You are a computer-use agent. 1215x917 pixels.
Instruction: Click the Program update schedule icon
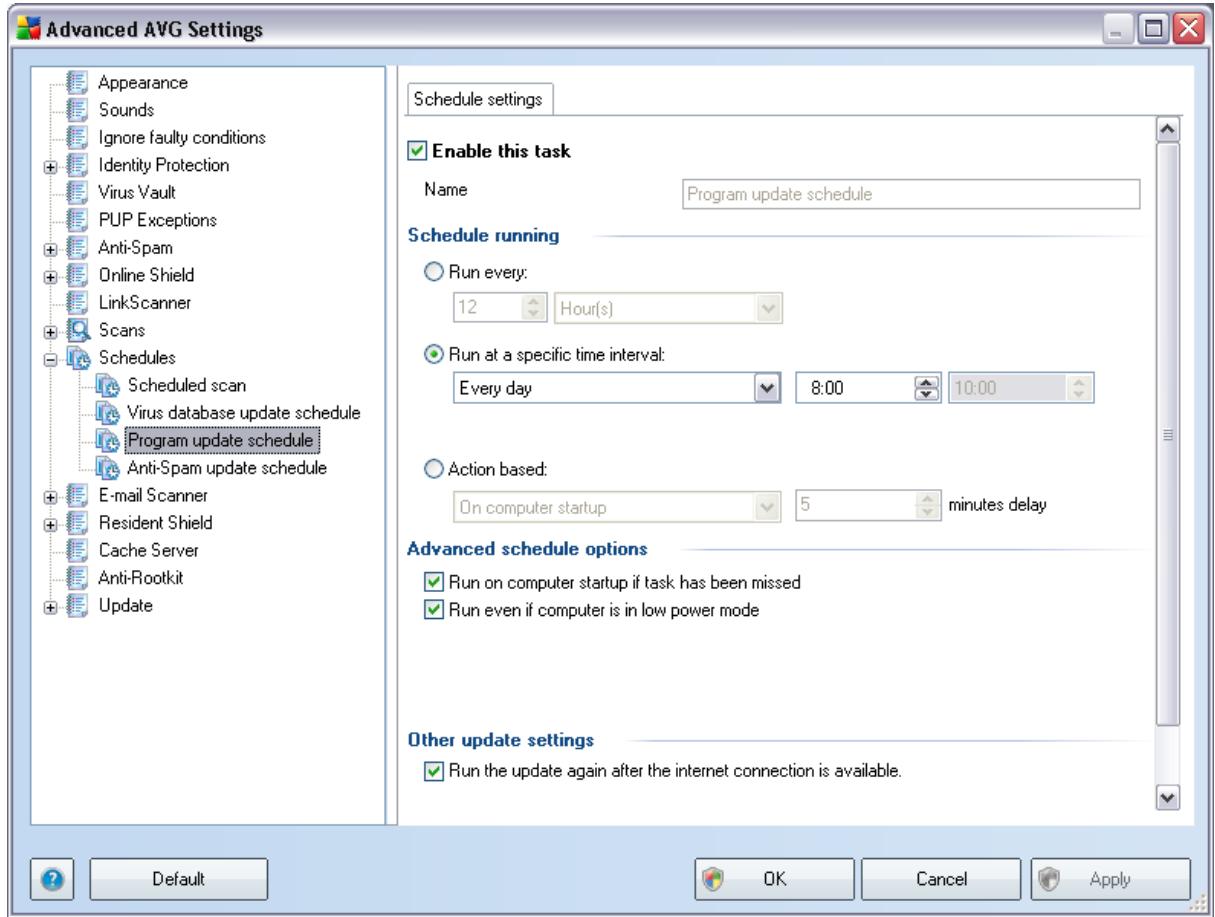tap(108, 439)
